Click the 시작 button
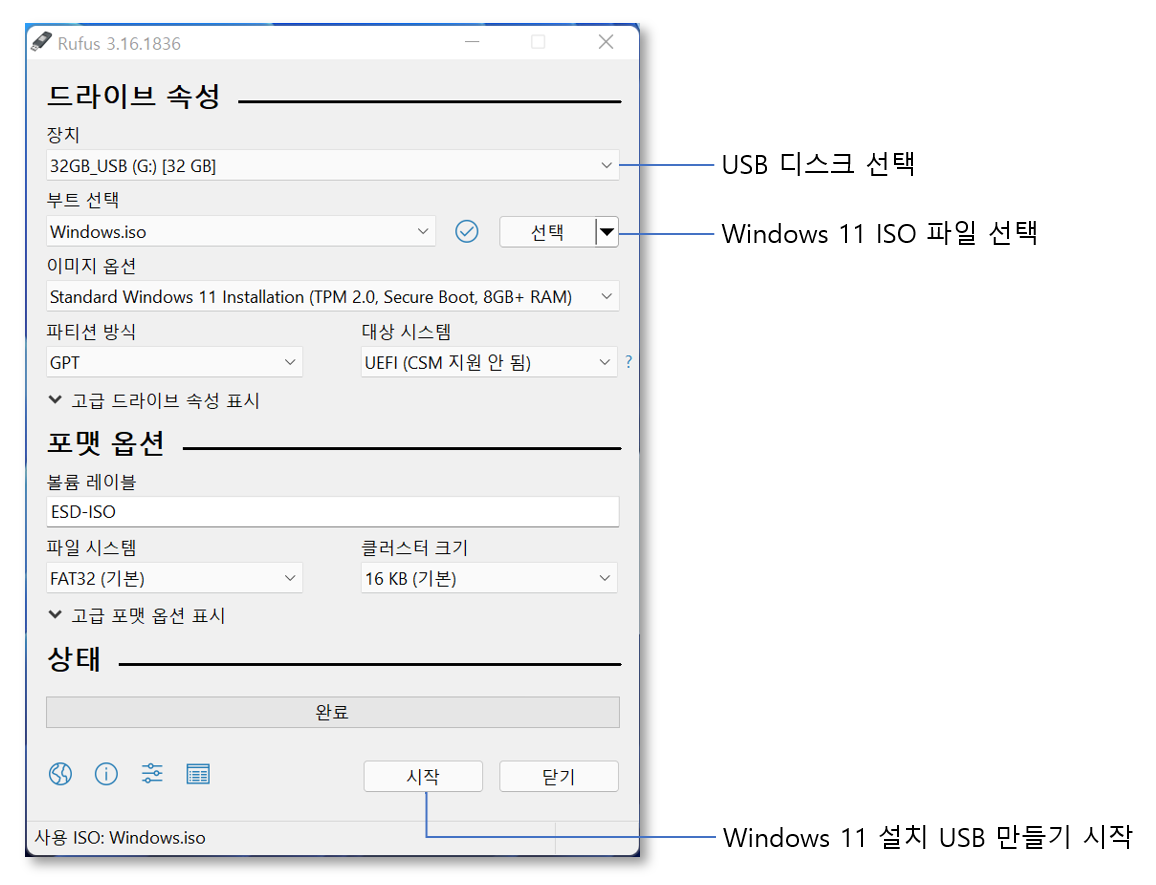1156x885 pixels. [x=423, y=776]
